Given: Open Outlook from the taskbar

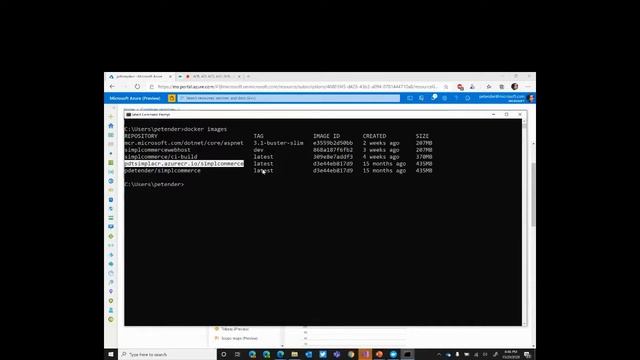Looking at the screenshot, I should click(309, 354).
